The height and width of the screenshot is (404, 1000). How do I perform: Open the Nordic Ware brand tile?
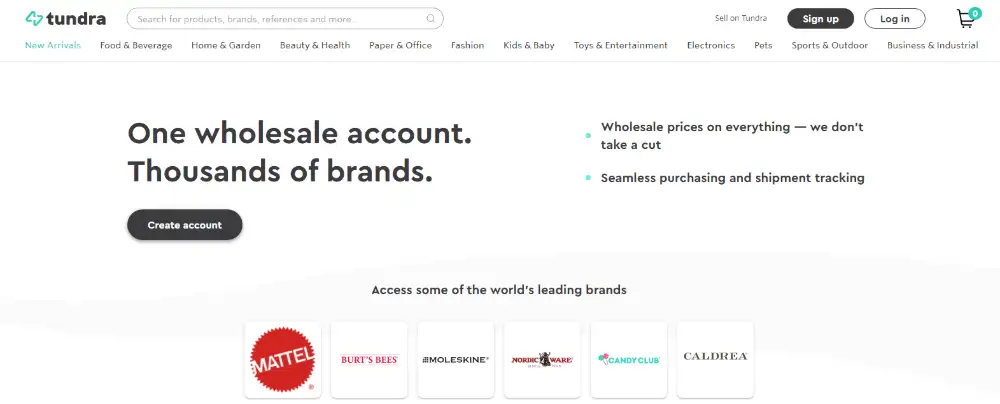pos(542,360)
